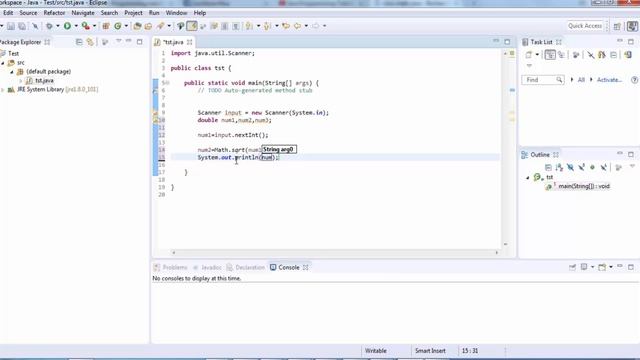
Task: Click the Back navigation arrow icon
Action: click(x=298, y=26)
